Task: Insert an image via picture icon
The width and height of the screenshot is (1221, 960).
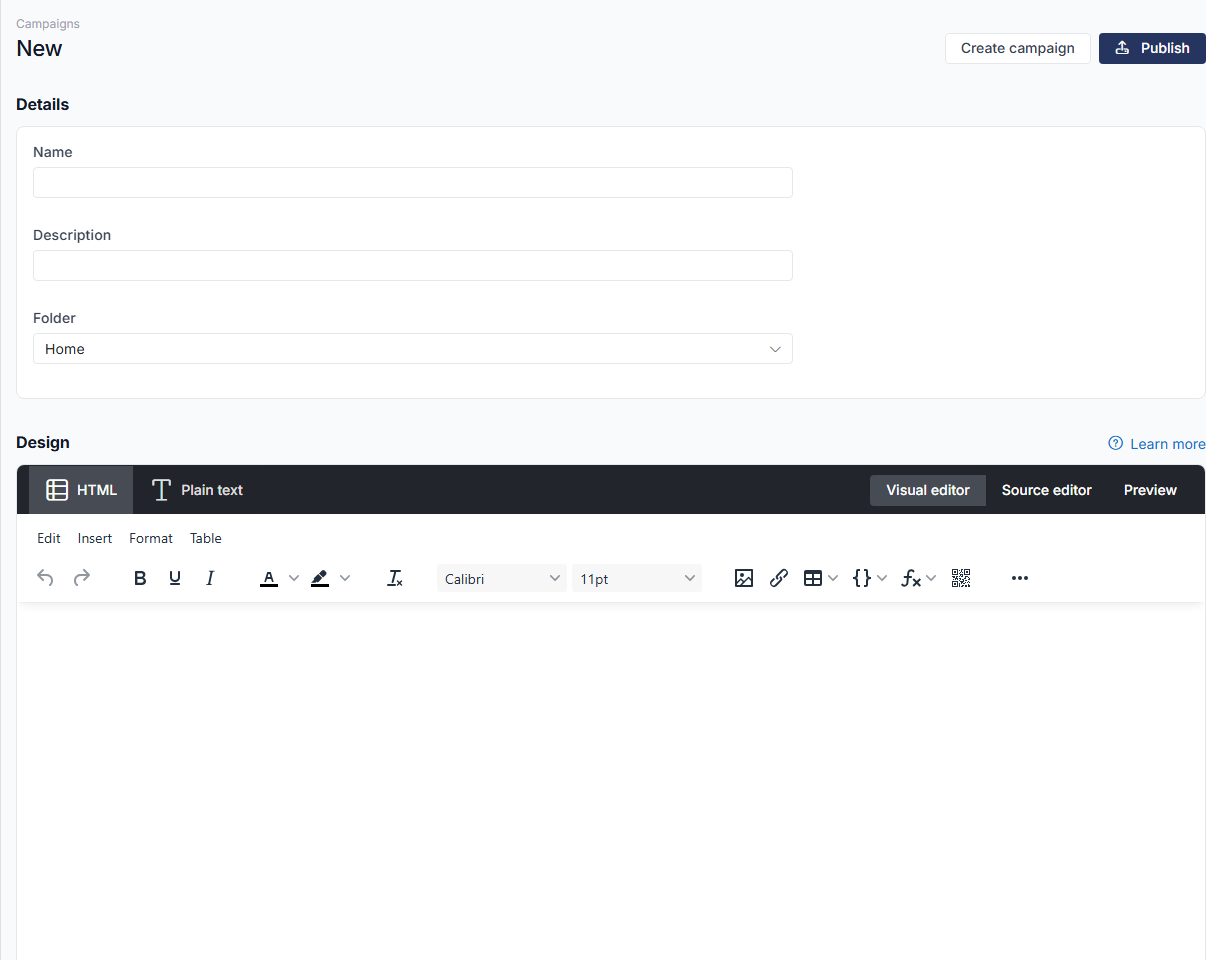Action: coord(744,578)
